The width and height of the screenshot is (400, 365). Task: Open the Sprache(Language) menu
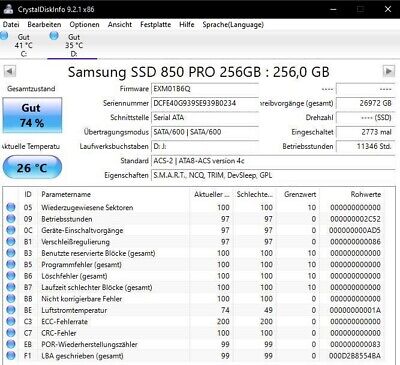pyautogui.click(x=233, y=25)
